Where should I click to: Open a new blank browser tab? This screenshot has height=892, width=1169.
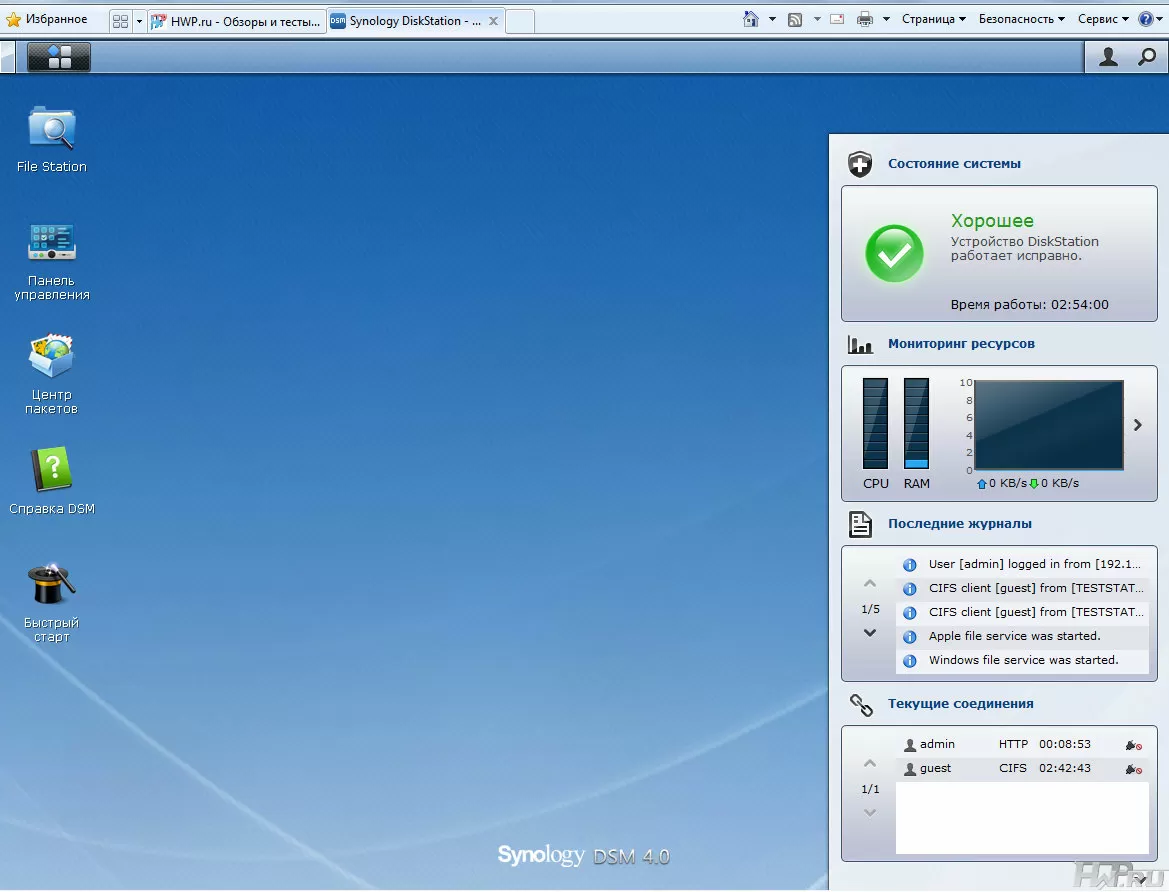pos(520,22)
